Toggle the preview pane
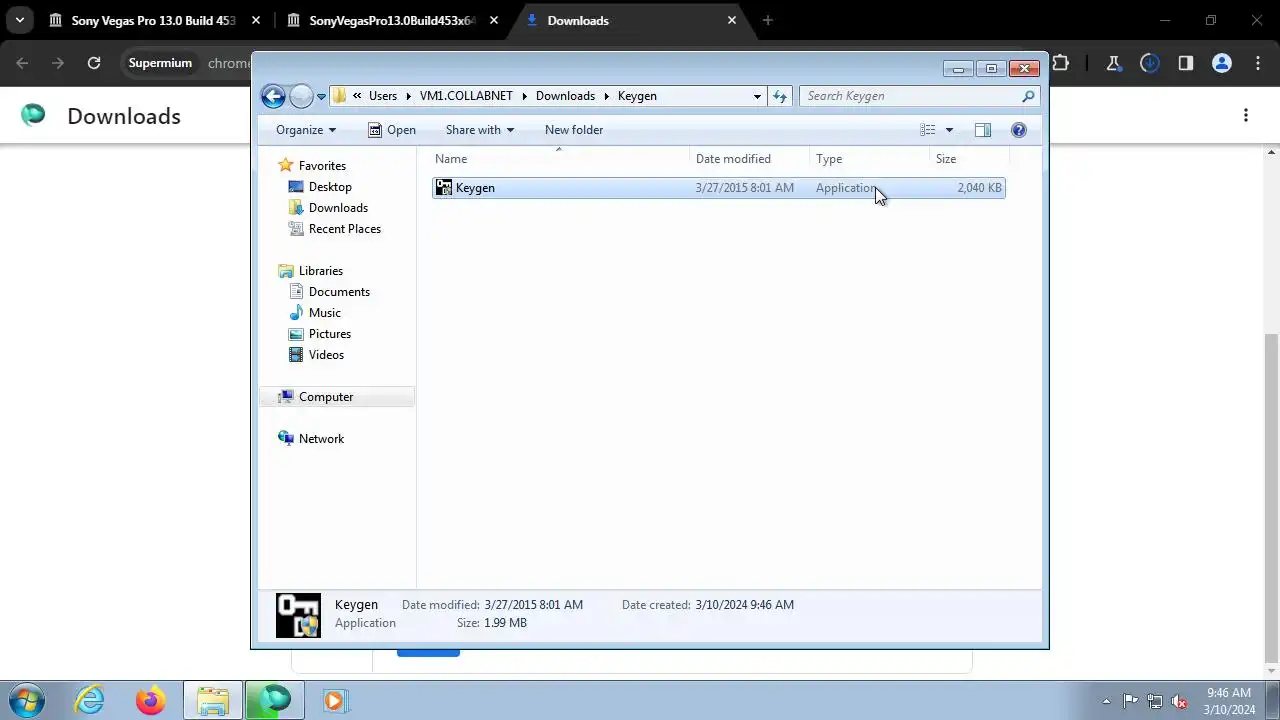The width and height of the screenshot is (1280, 720). pos(983,130)
